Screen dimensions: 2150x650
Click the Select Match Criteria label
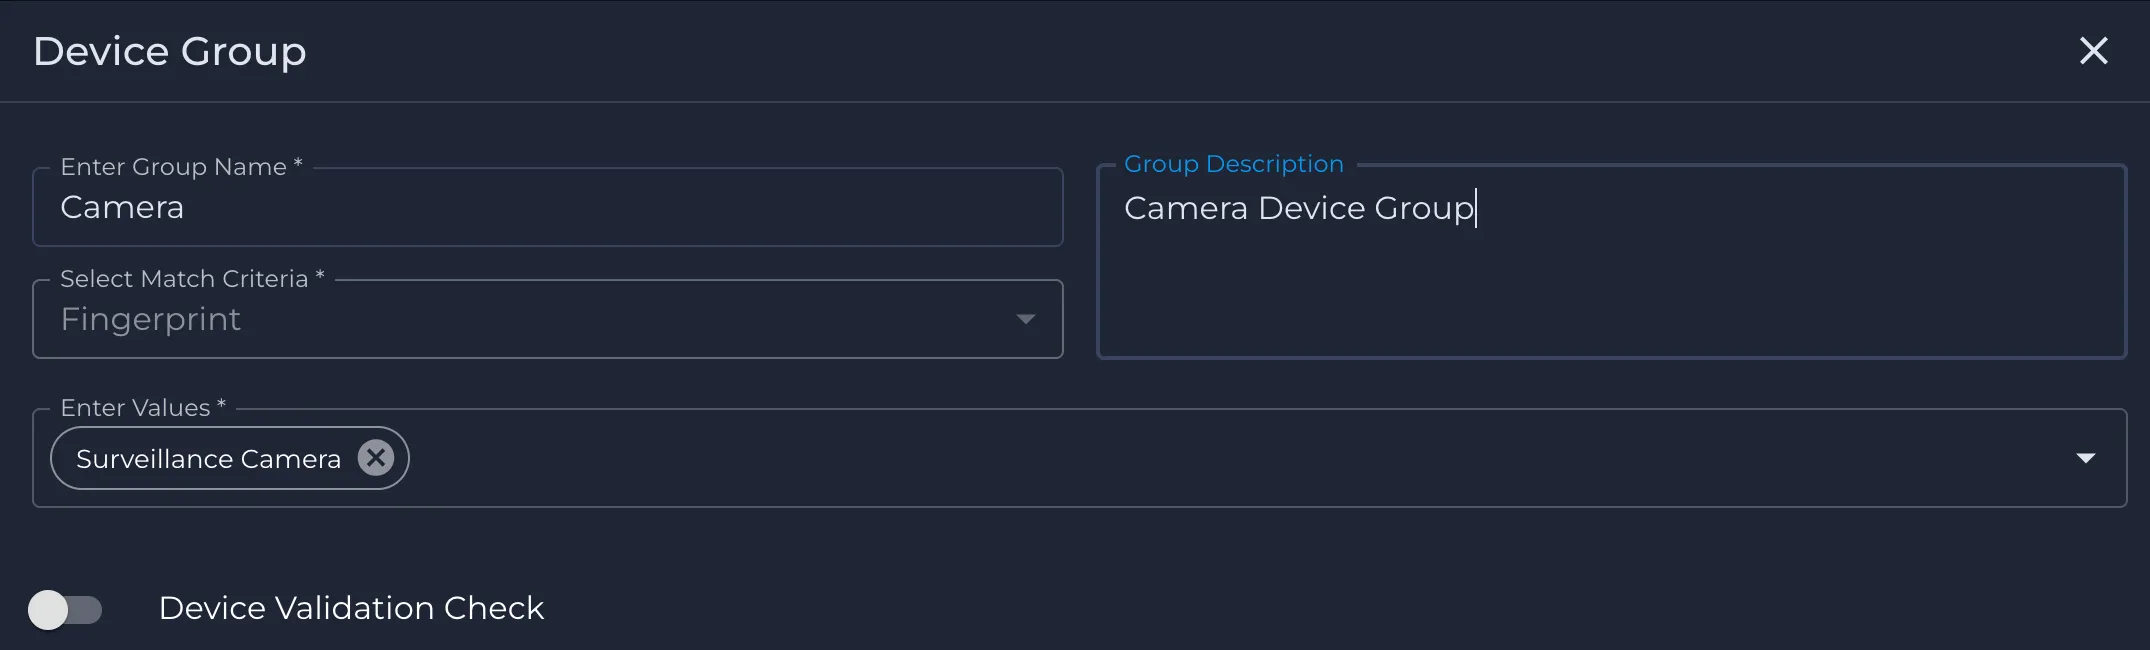coord(192,279)
